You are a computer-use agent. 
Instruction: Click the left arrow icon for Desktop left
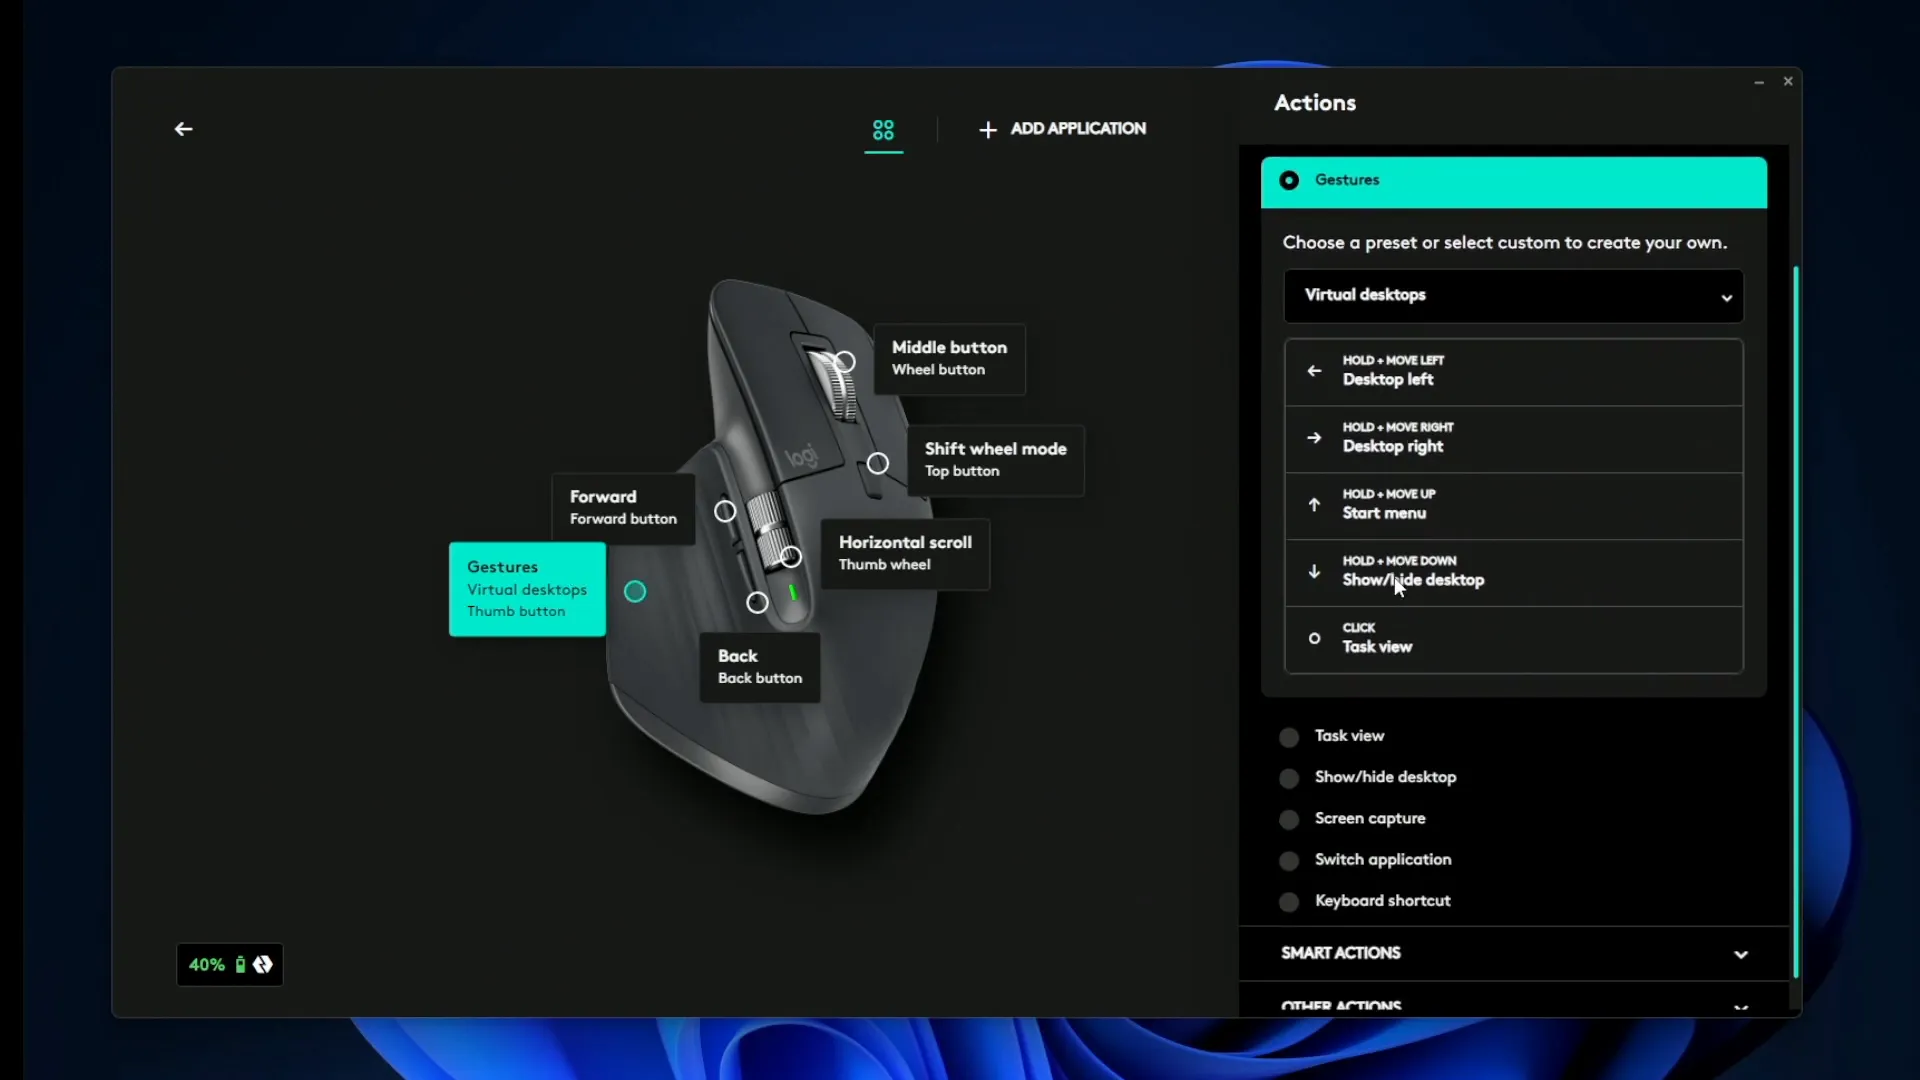(x=1314, y=371)
